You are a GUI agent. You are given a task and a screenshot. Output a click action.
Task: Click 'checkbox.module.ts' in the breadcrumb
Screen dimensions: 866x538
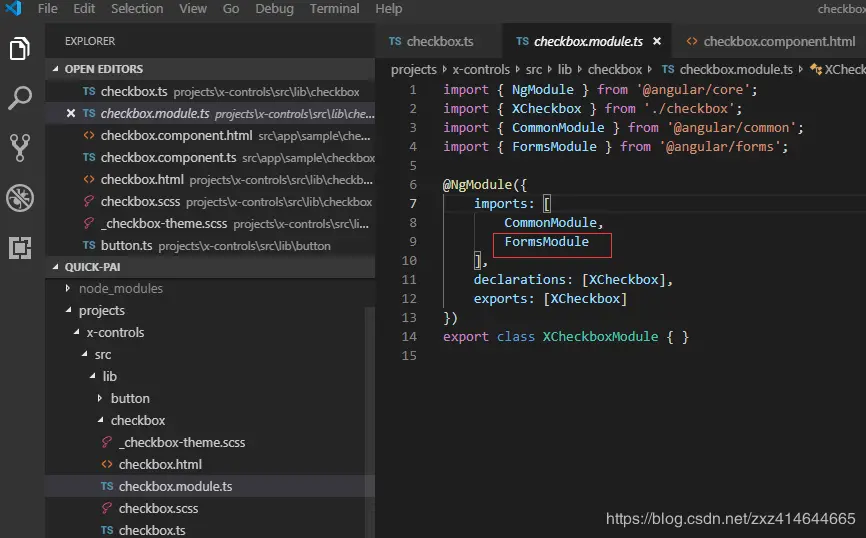(x=736, y=70)
